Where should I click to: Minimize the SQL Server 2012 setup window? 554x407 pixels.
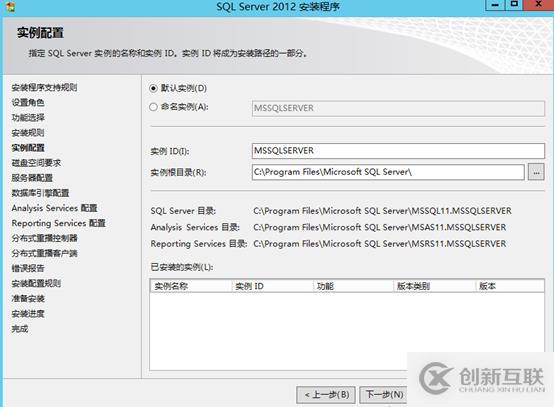495,5
